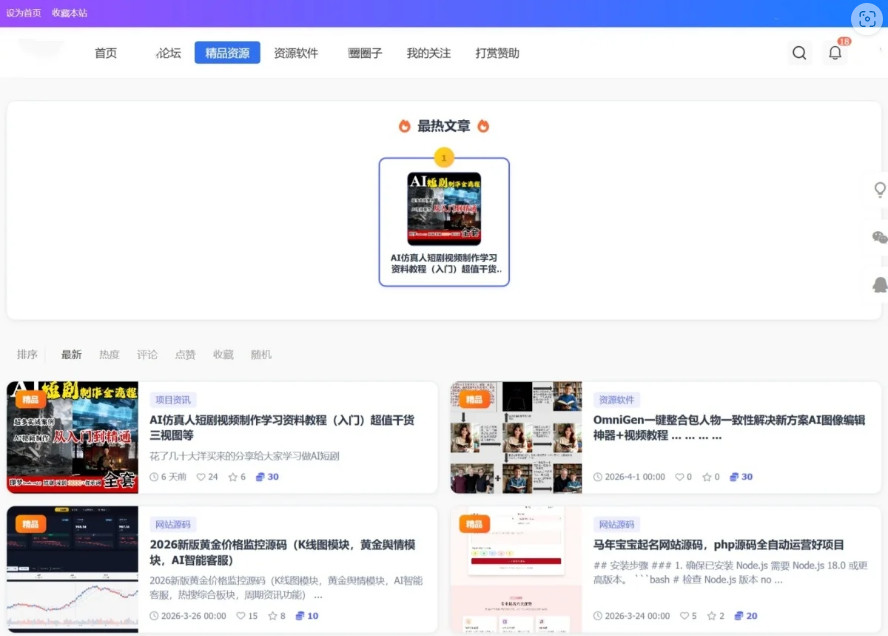Open the 资源软件 navigation item

click(x=296, y=53)
